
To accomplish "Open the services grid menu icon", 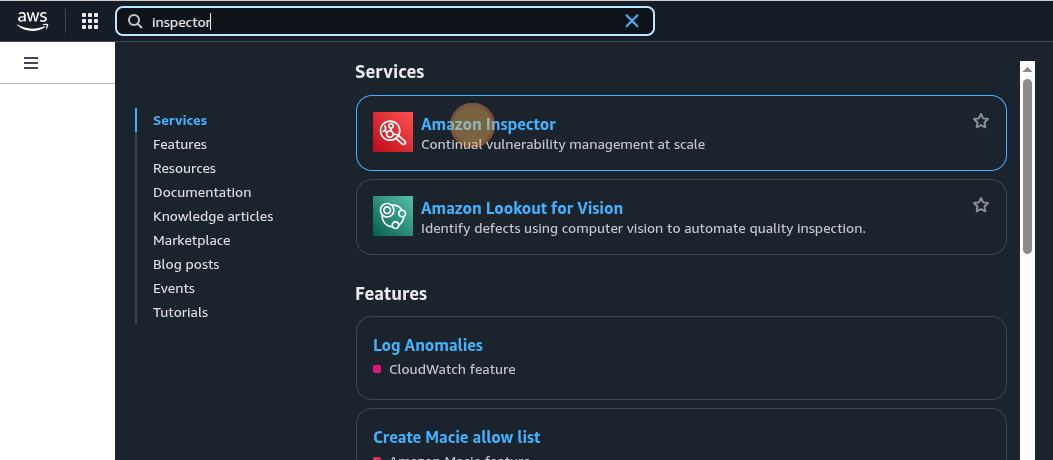I will coord(90,21).
